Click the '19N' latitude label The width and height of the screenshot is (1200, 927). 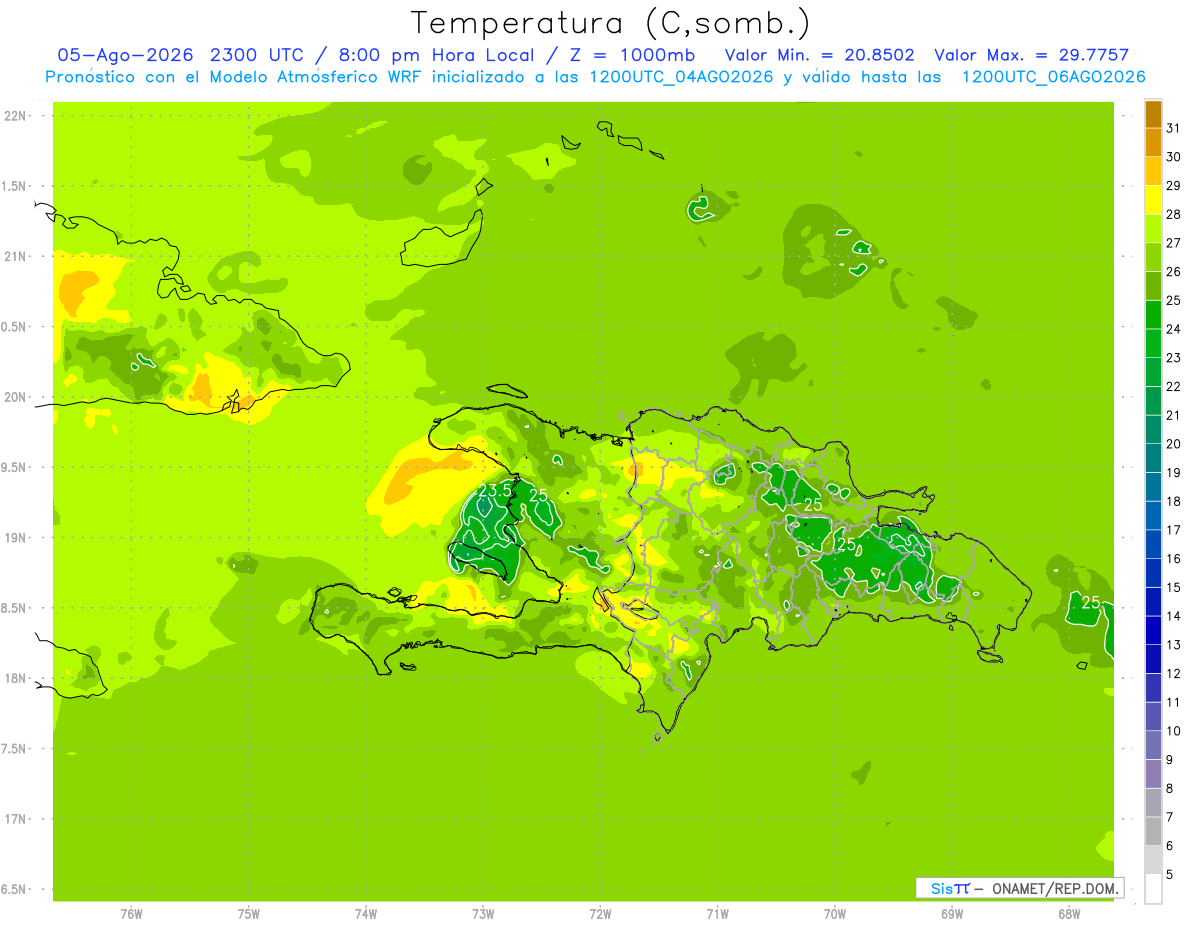[15, 538]
